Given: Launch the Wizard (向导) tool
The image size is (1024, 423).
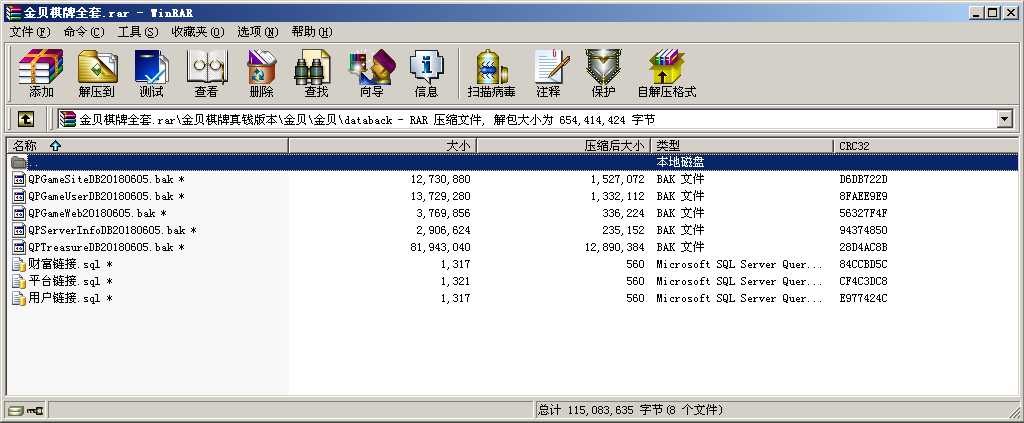Looking at the screenshot, I should [372, 73].
